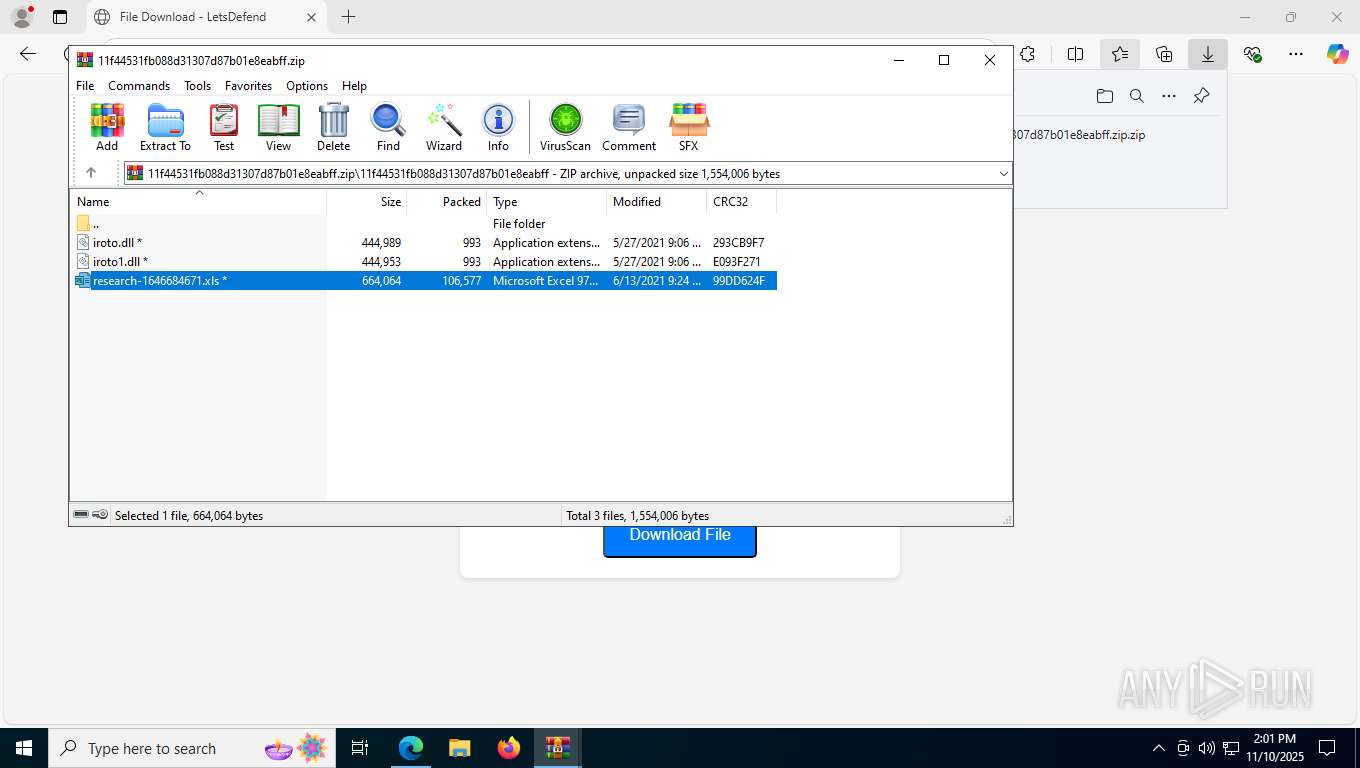
Task: Select iroto.dll file row
Action: click(424, 243)
